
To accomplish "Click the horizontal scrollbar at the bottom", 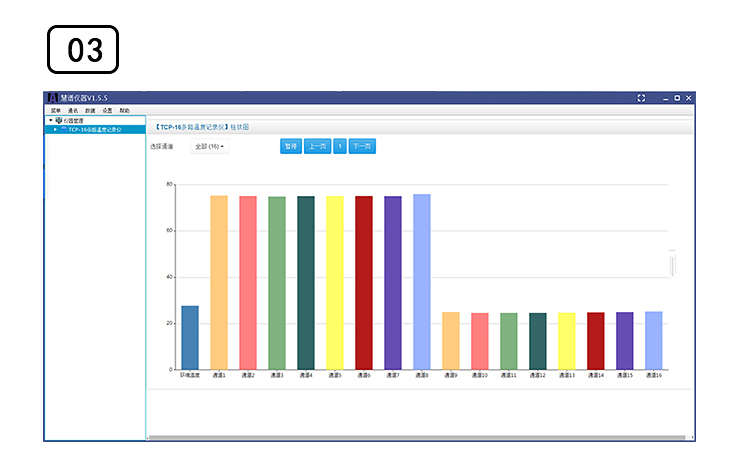I will tap(417, 437).
